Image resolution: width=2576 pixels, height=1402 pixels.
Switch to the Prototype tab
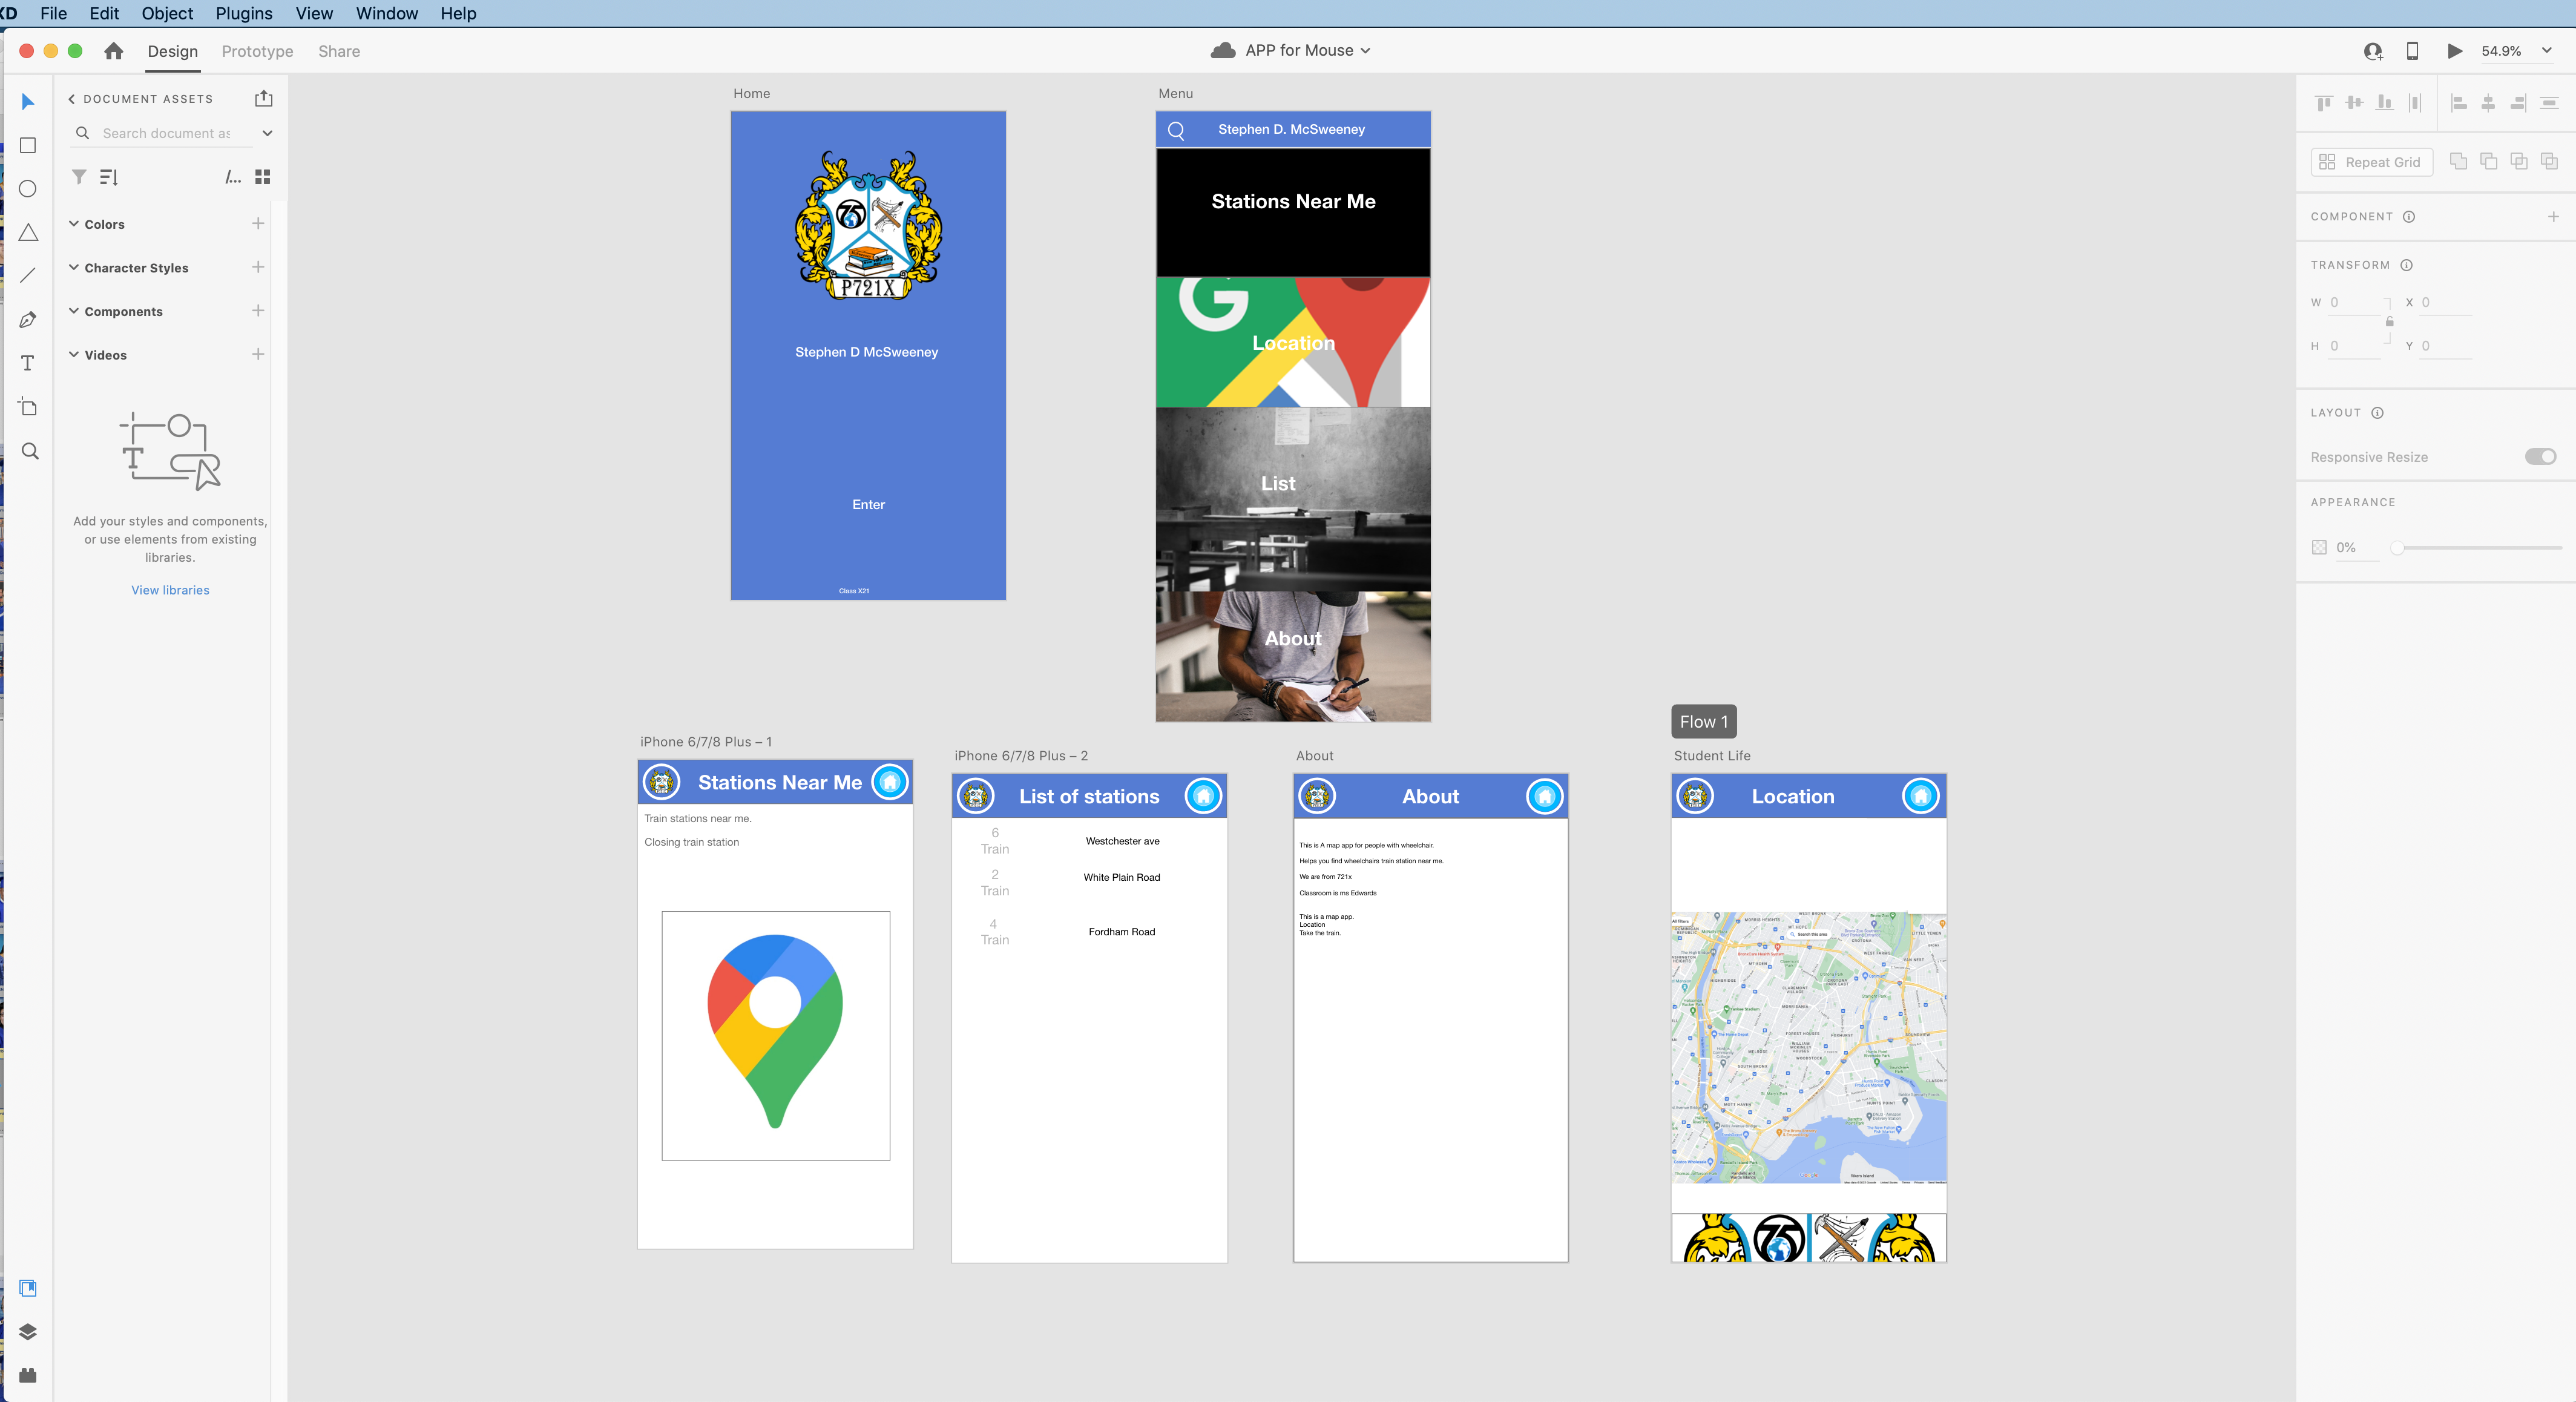(257, 51)
